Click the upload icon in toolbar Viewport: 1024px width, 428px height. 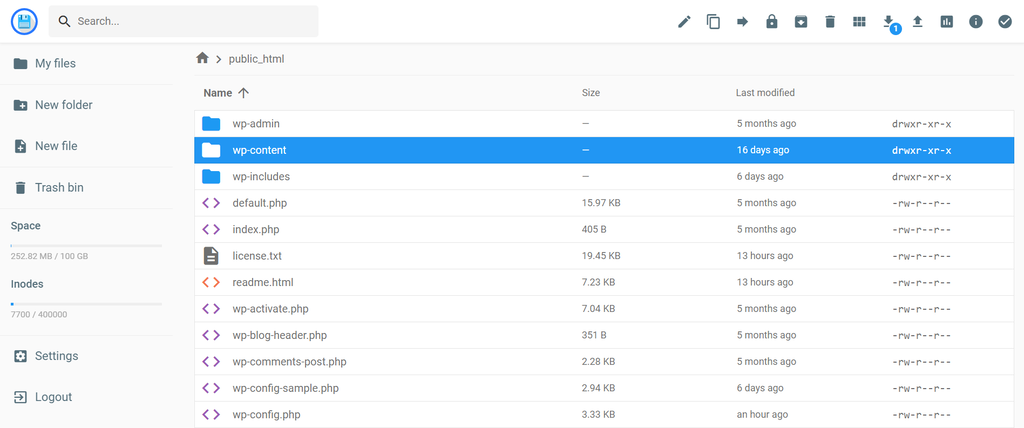[x=917, y=22]
